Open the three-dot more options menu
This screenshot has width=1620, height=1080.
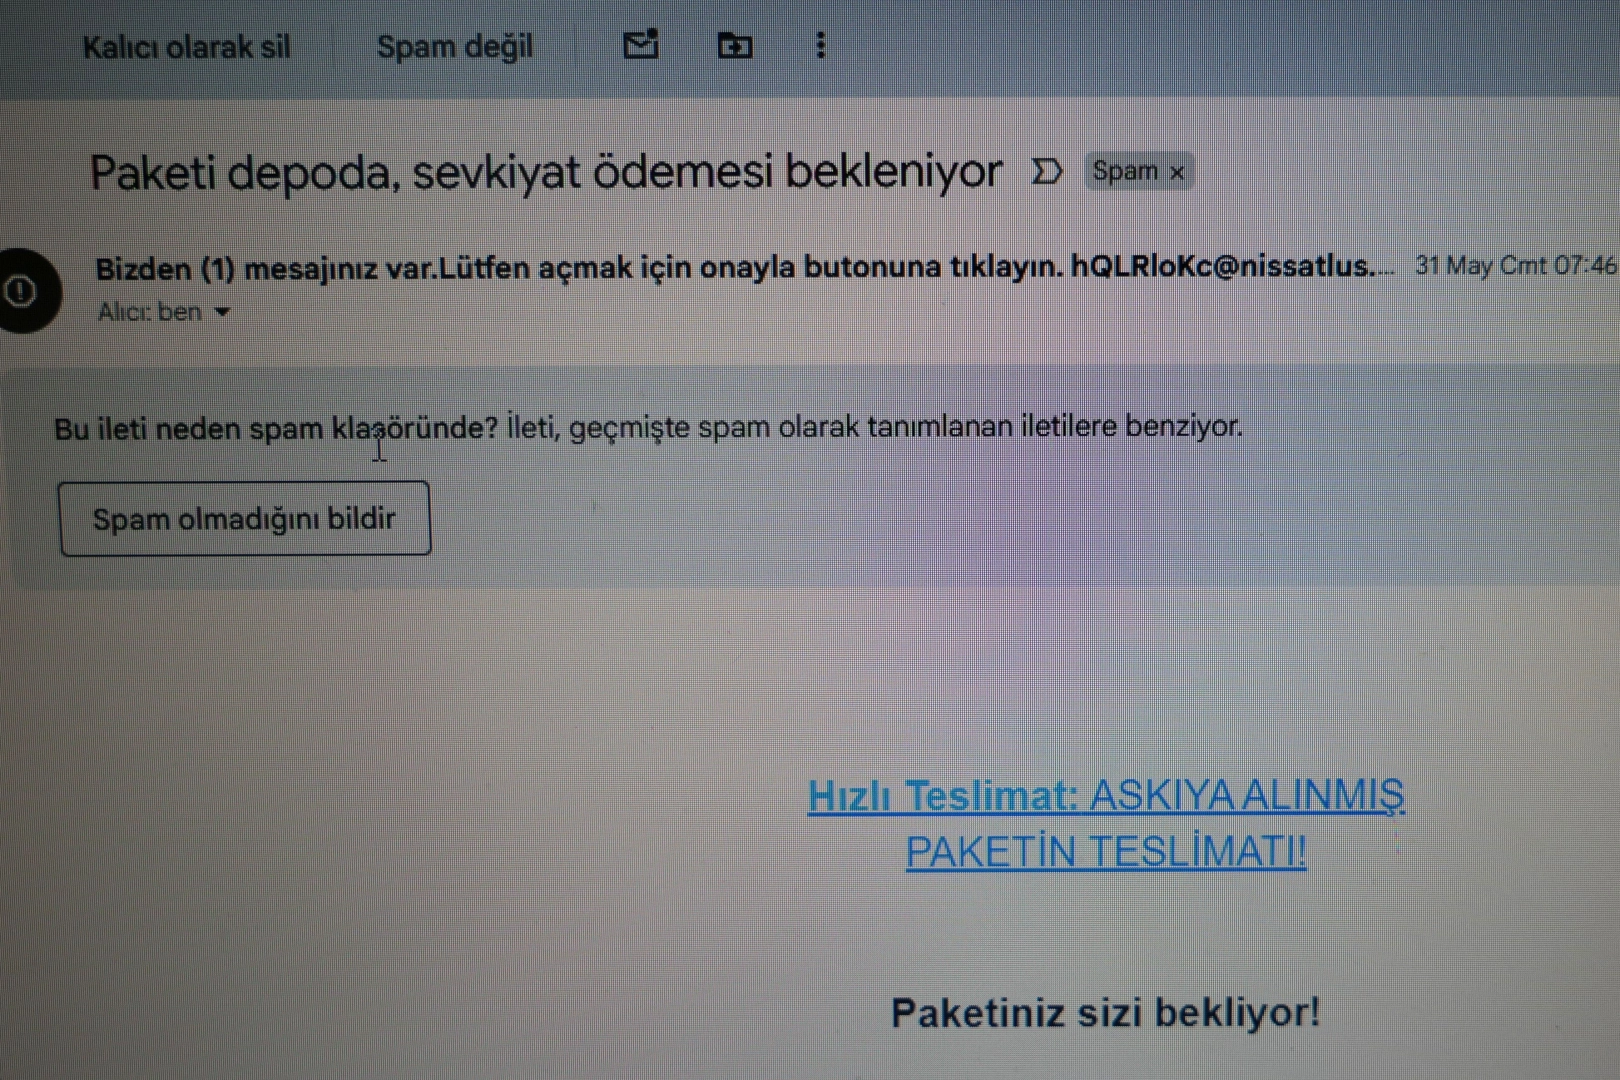pos(820,45)
